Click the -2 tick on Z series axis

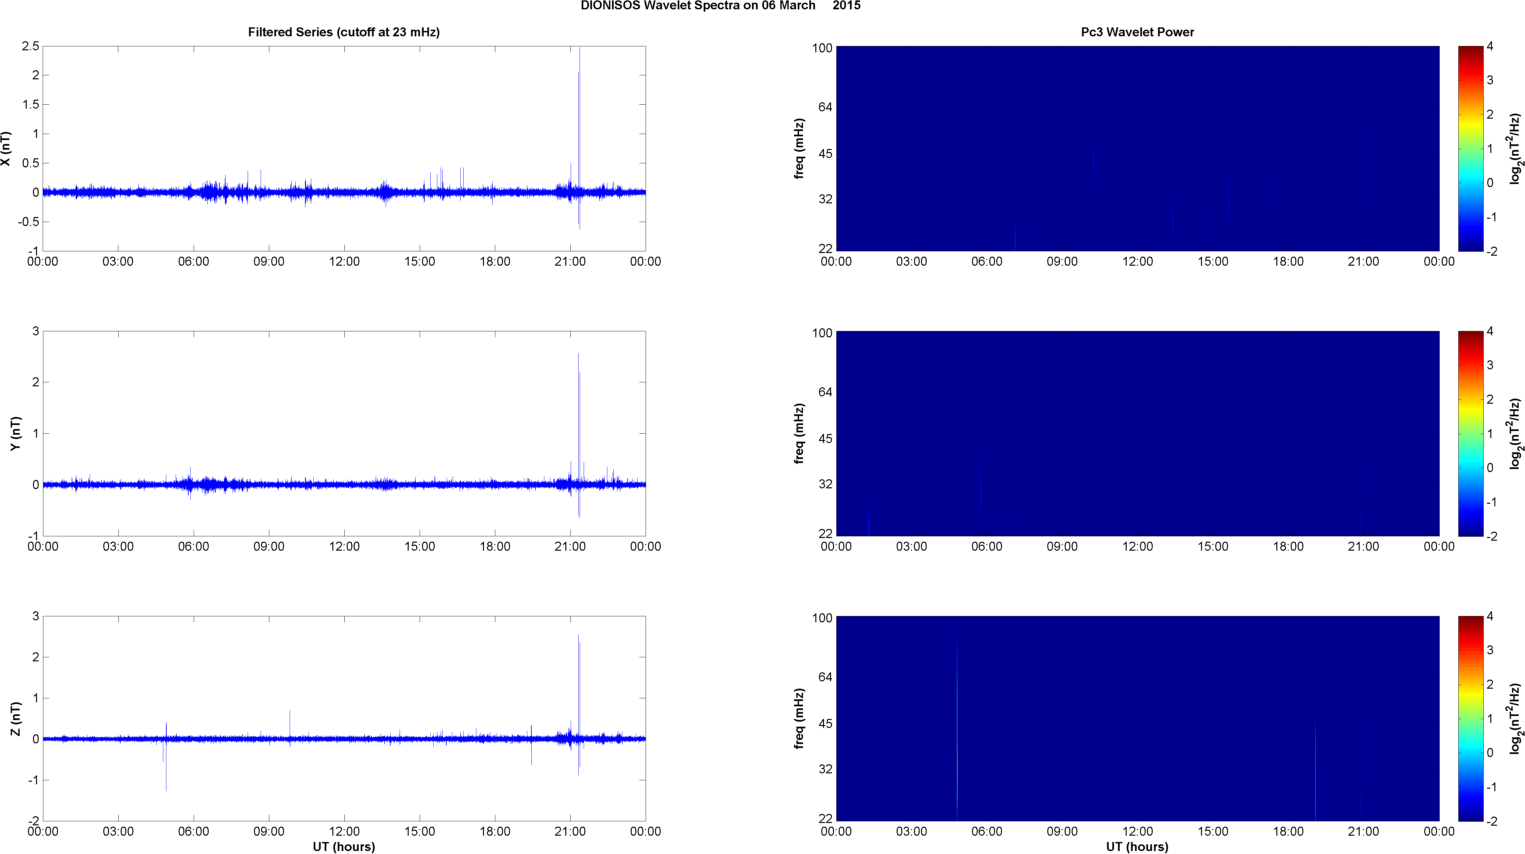[x=33, y=822]
